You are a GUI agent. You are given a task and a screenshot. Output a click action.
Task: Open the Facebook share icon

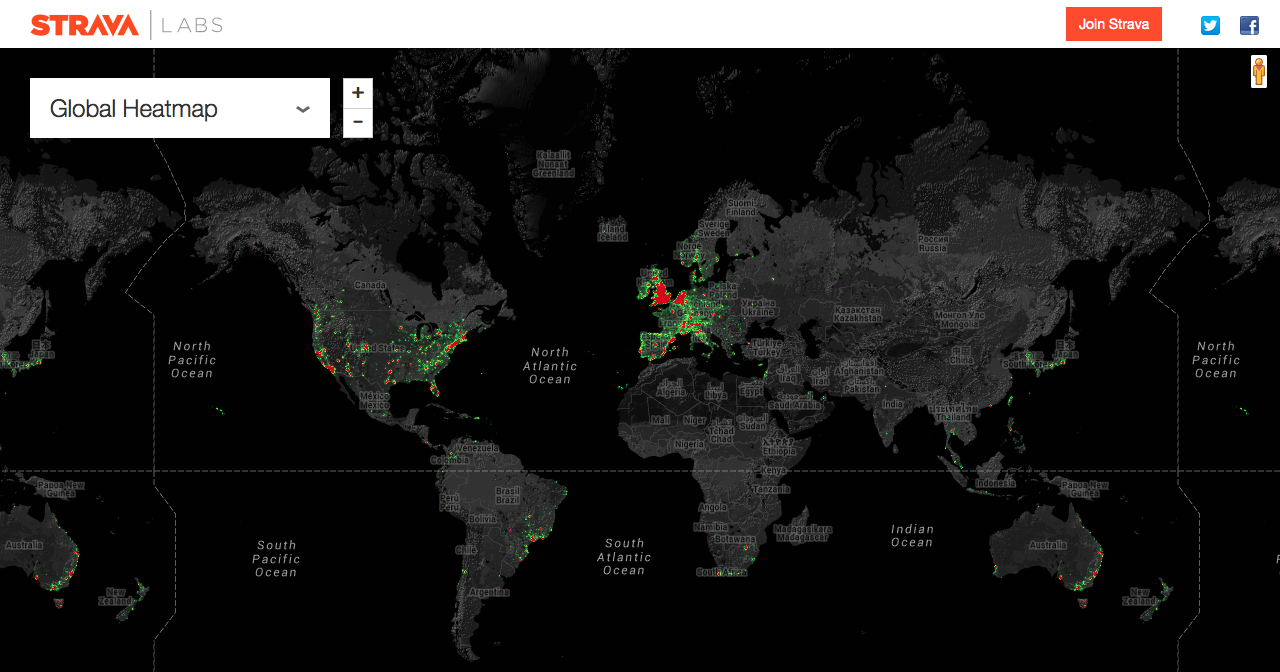(1249, 26)
